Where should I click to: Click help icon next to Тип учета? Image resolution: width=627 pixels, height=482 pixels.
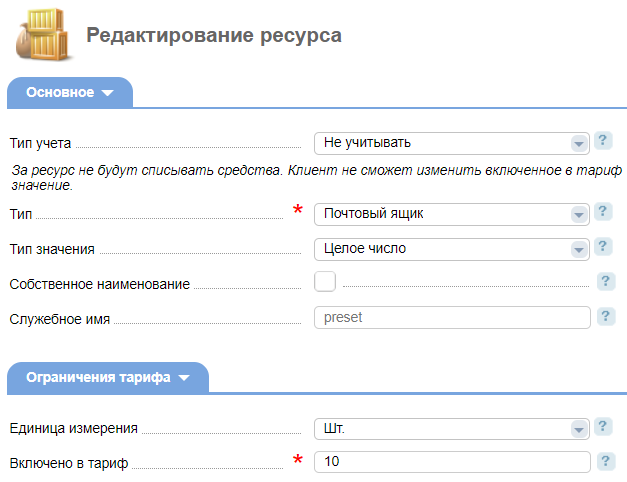pyautogui.click(x=603, y=141)
